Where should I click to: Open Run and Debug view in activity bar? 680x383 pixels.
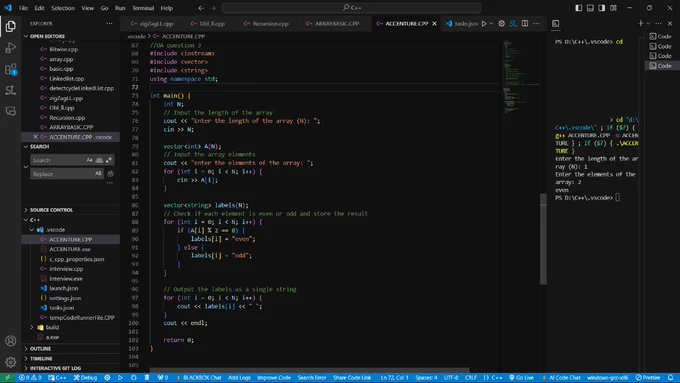pyautogui.click(x=10, y=48)
